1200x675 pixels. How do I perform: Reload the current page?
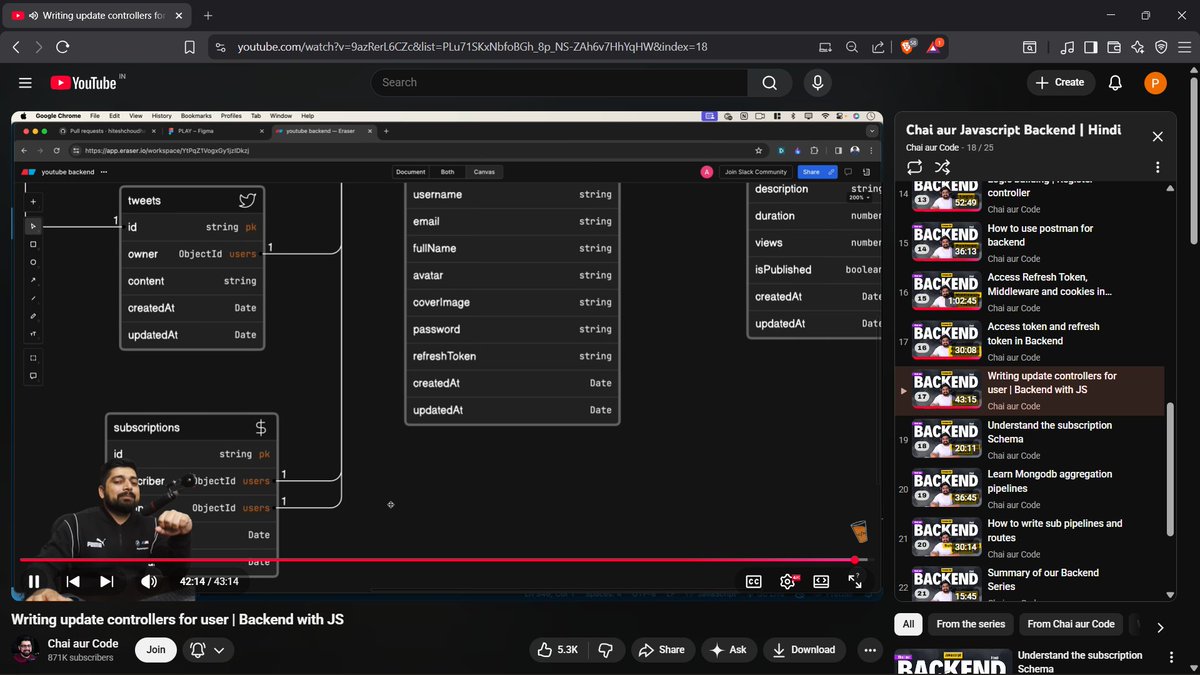coord(62,47)
